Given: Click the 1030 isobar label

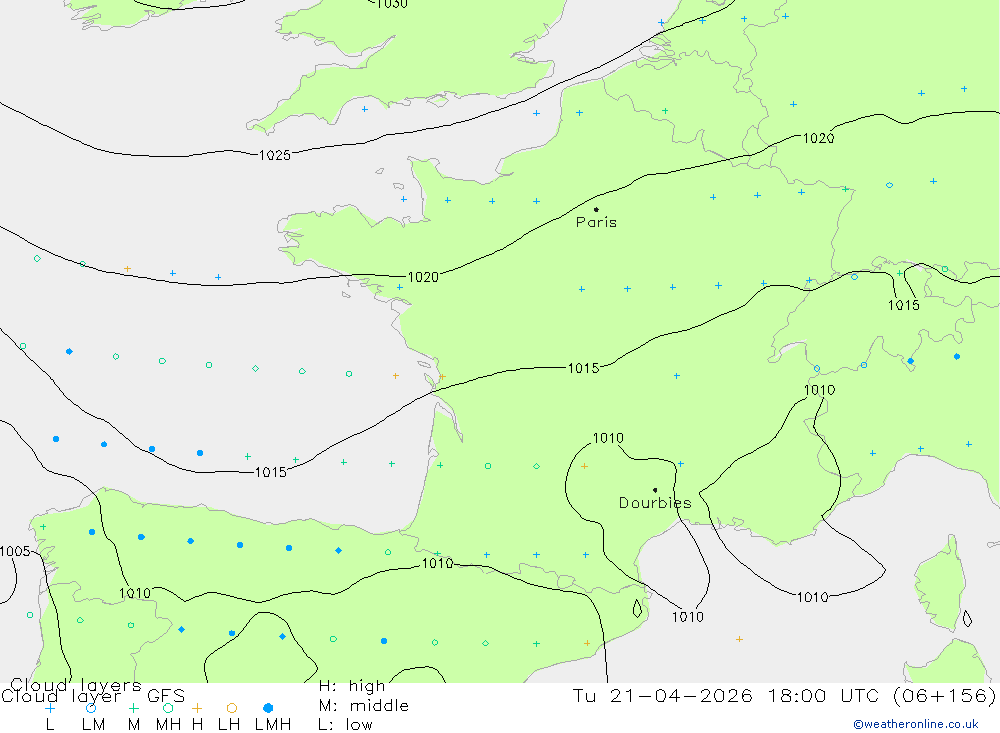Looking at the screenshot, I should click(392, 4).
